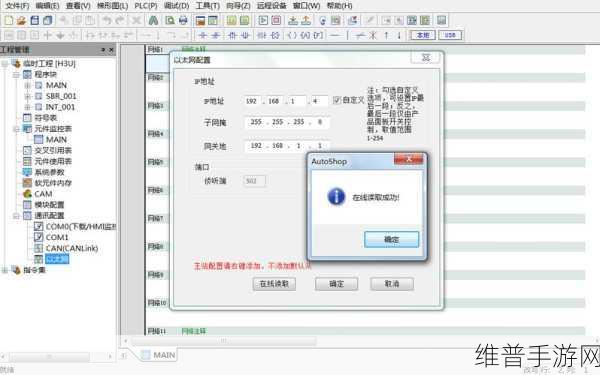Screen dimensions: 600x375
Task: Open the 调试(D) menu
Action: (176, 6)
